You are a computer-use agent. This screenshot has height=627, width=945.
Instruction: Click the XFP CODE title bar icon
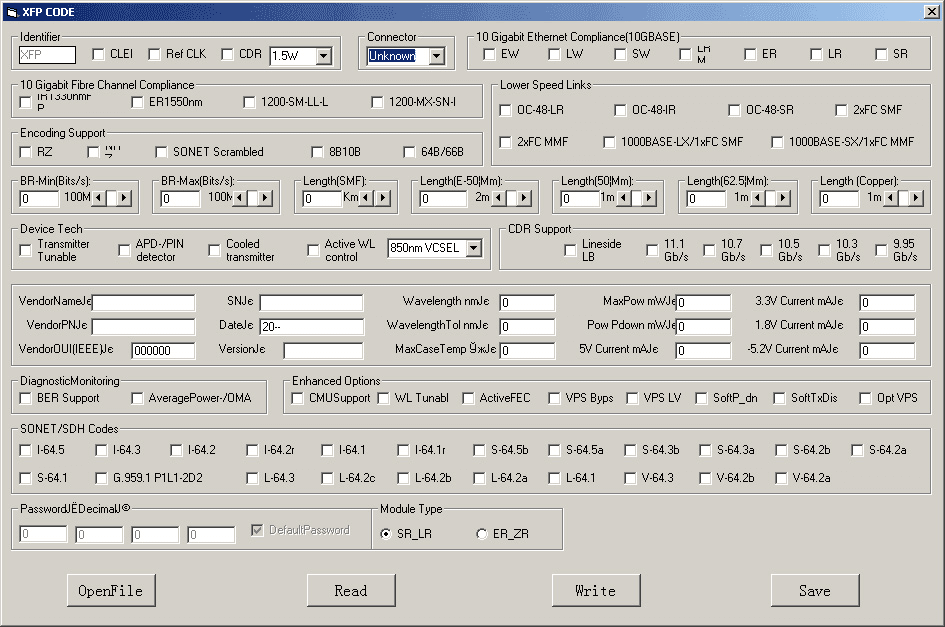point(11,11)
